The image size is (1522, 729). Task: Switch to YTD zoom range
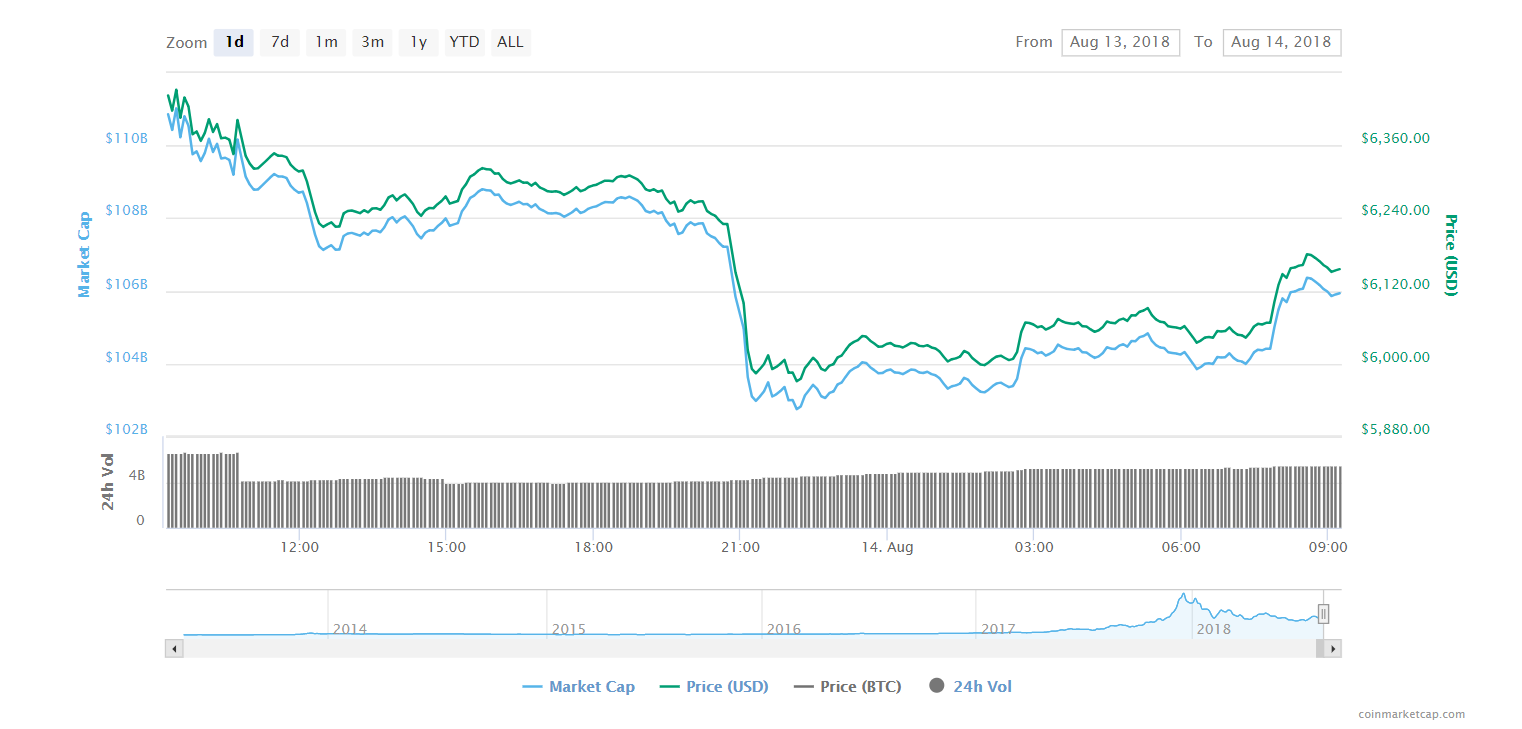pyautogui.click(x=464, y=42)
